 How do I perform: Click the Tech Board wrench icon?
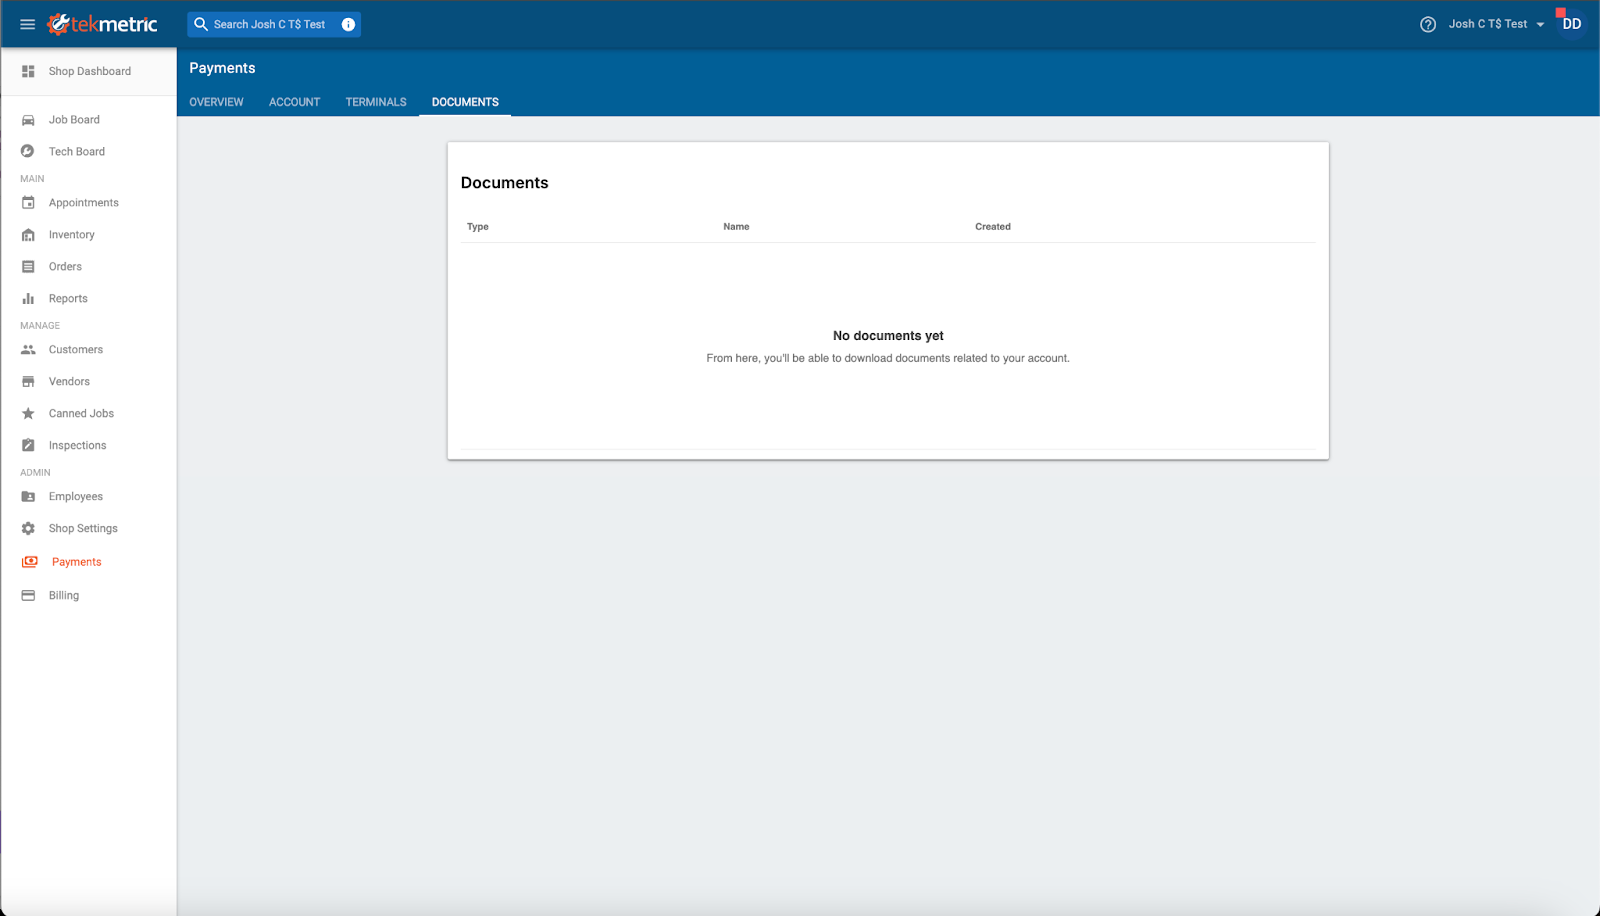[28, 152]
